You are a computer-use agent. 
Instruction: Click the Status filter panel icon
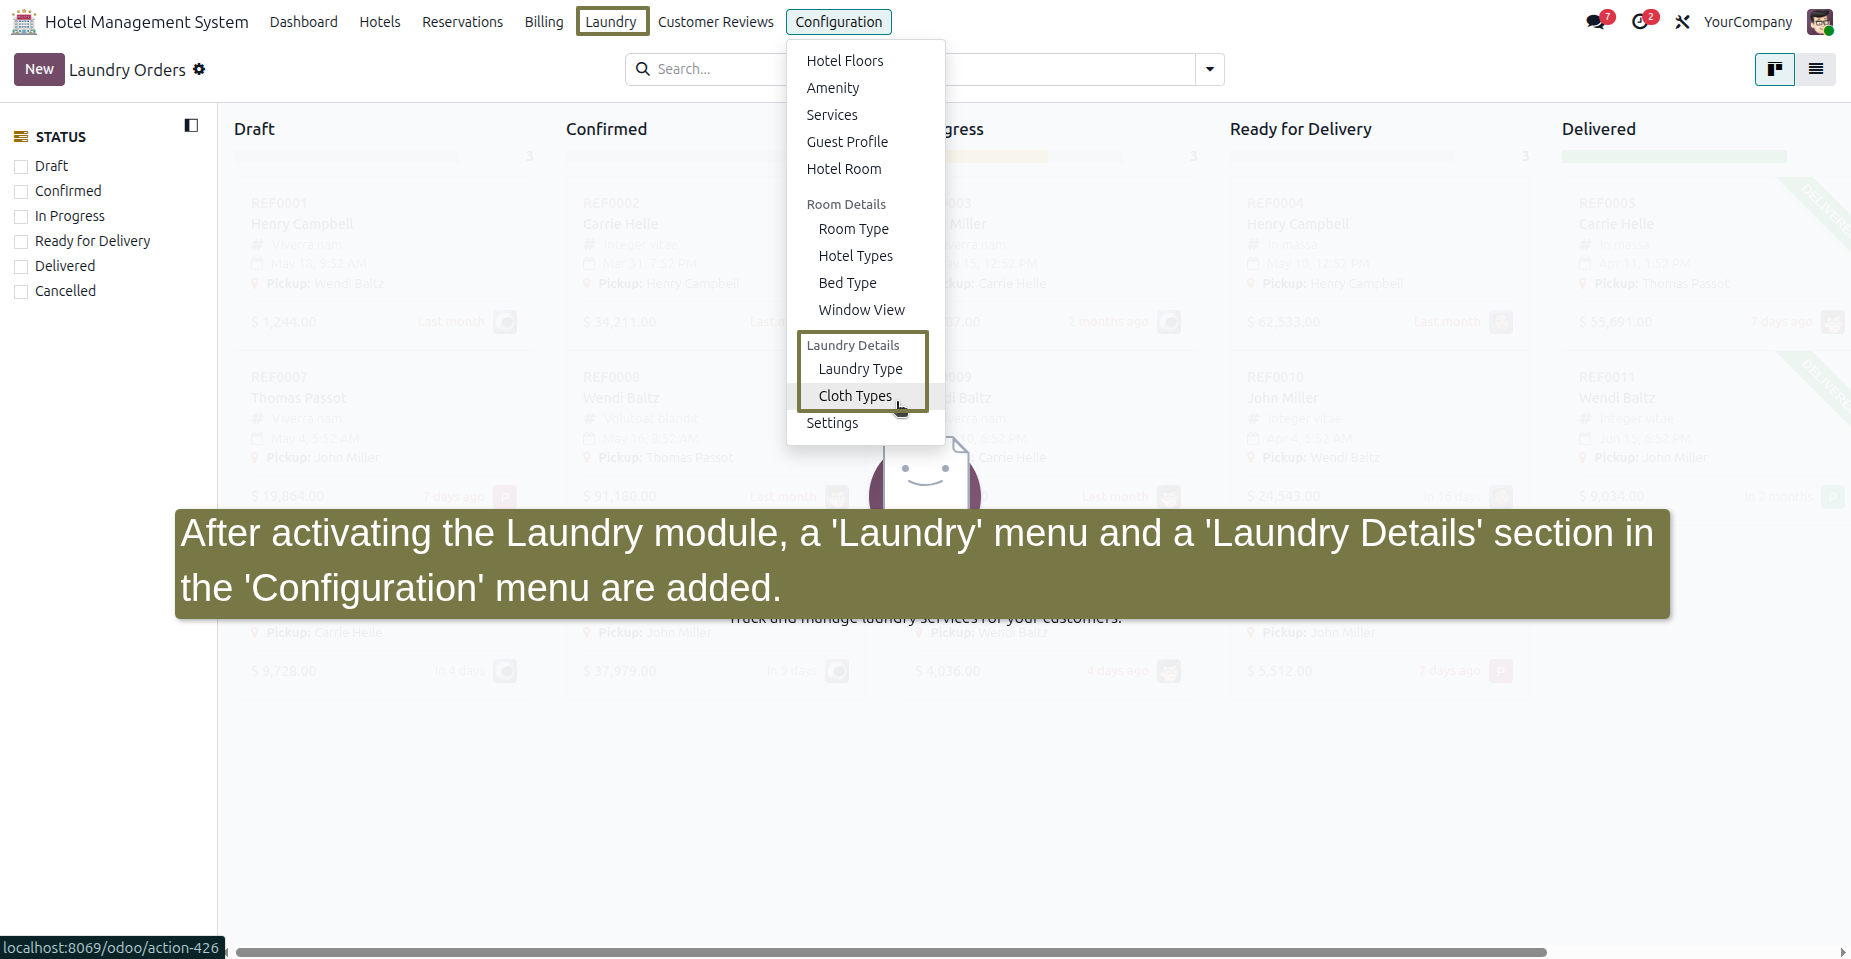[20, 137]
